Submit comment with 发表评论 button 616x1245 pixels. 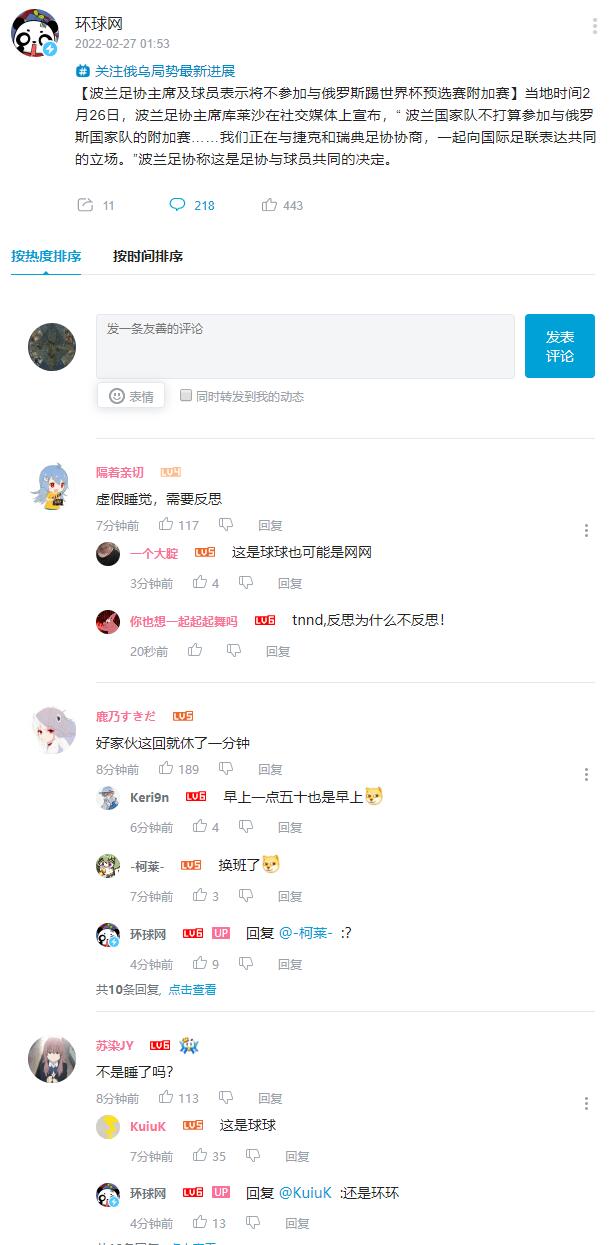pyautogui.click(x=560, y=346)
